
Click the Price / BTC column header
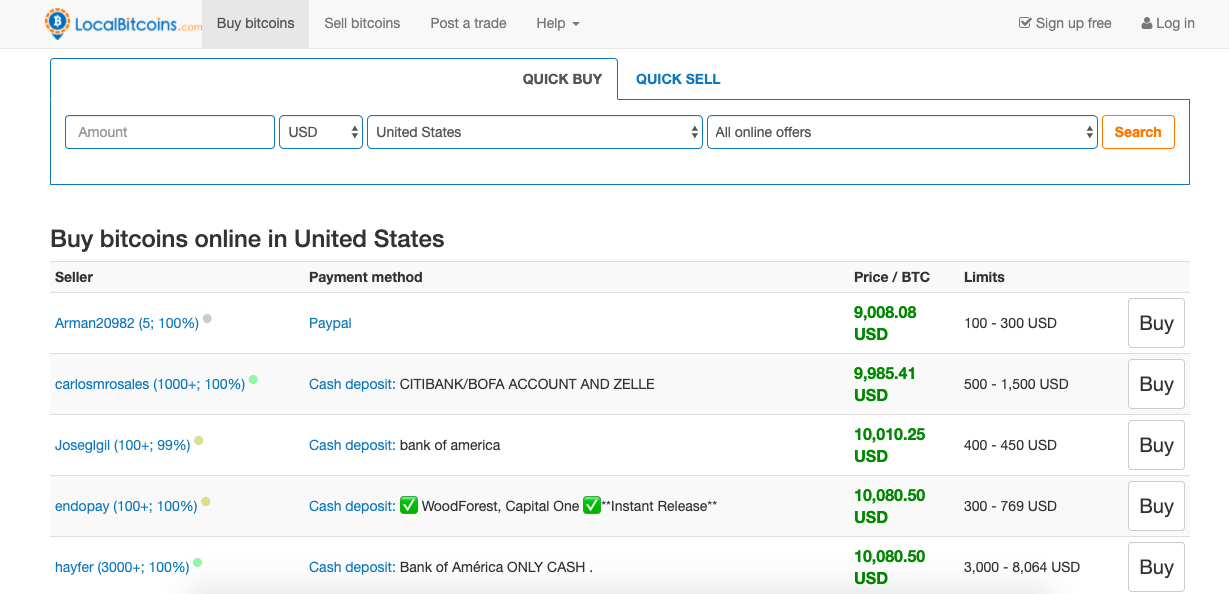point(892,277)
